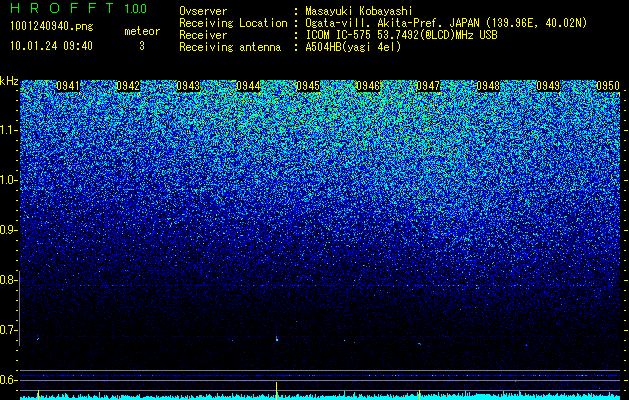Screen dimensions: 629x400
Task: Click the 0942 time marker
Action: click(128, 86)
